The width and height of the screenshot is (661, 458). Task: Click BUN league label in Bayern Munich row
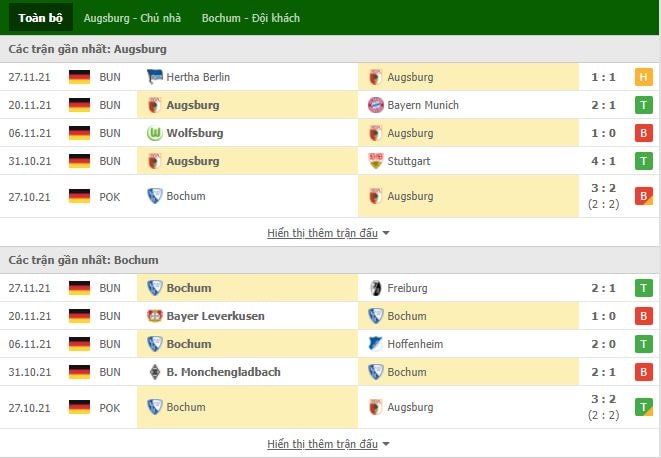tap(110, 105)
